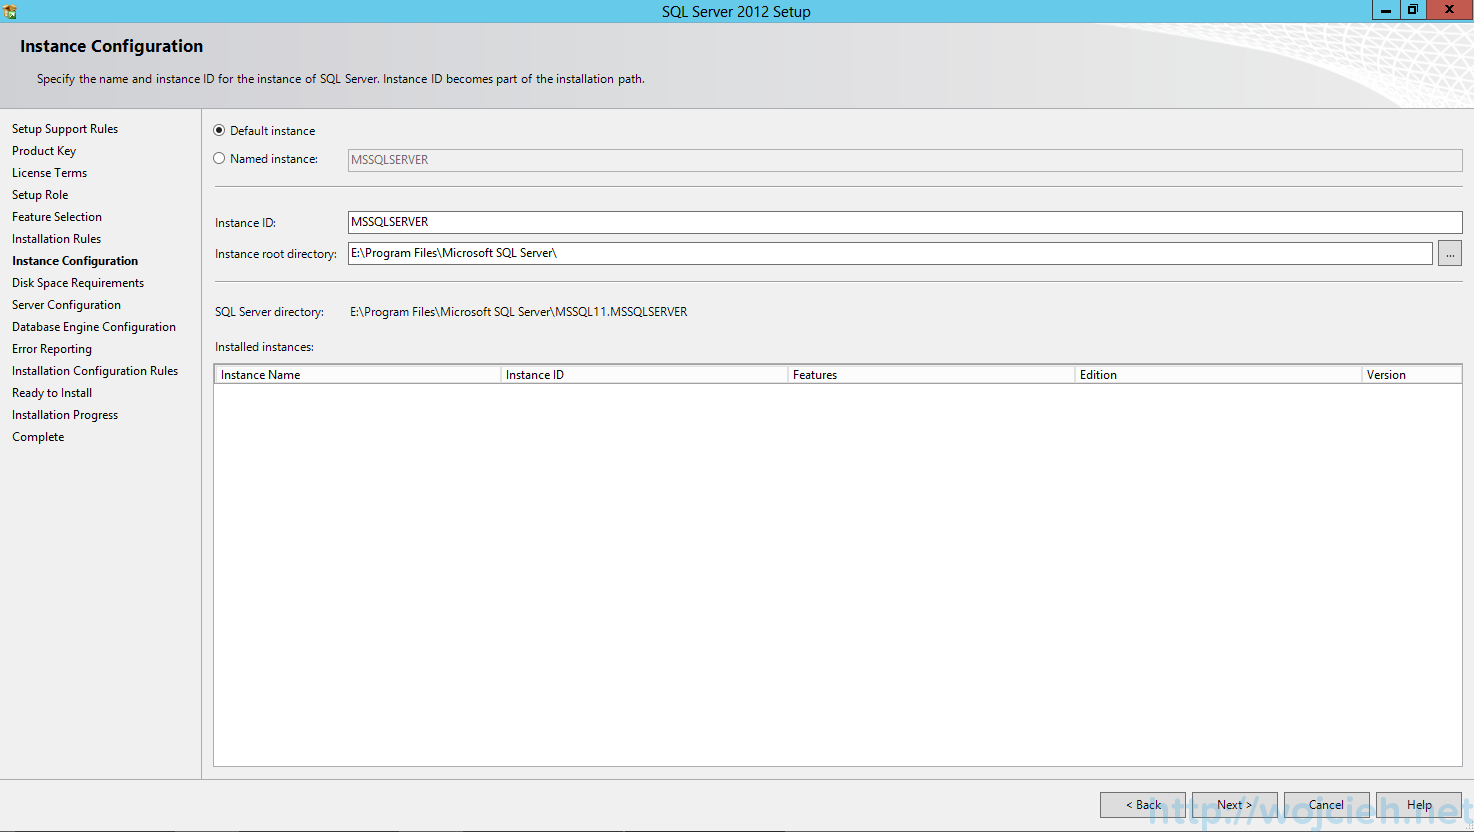Image resolution: width=1474 pixels, height=832 pixels.
Task: Select Disk Space Requirements step in sidebar
Action: [x=78, y=283]
